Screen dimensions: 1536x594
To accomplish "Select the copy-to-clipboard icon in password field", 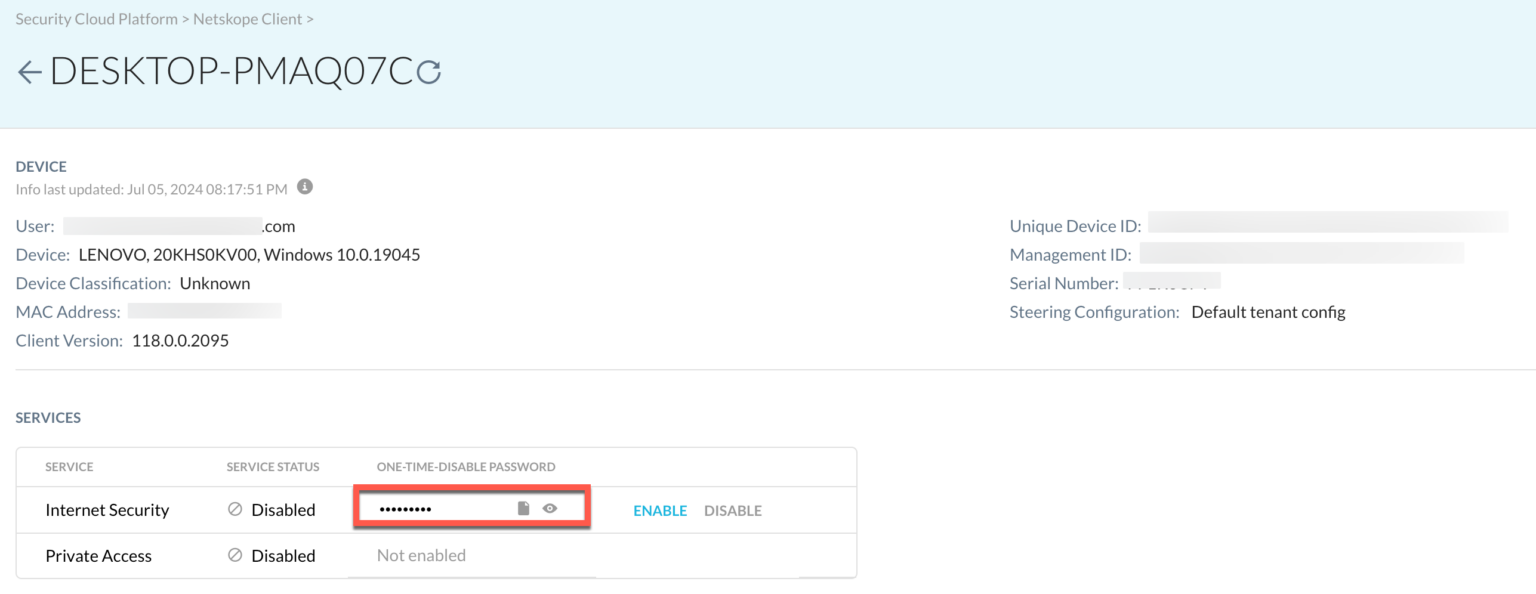I will click(x=523, y=508).
